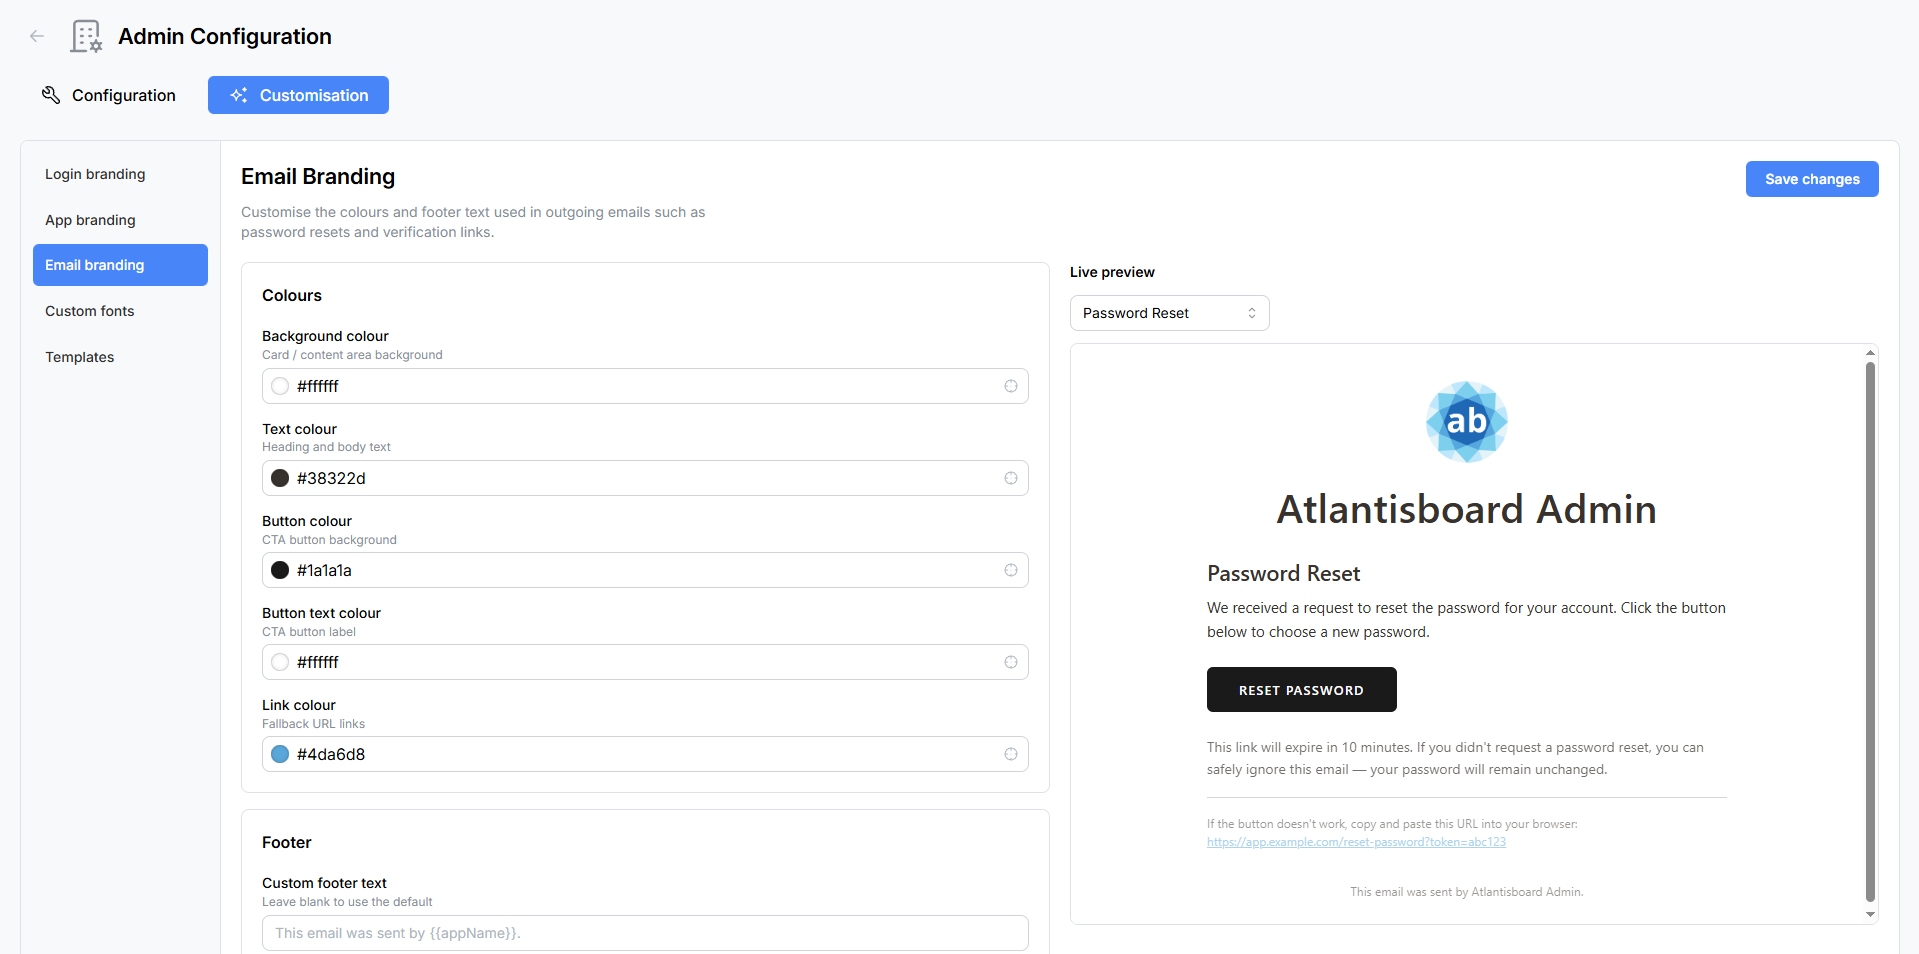Click RESET PASSWORD button in preview
Viewport: 1919px width, 954px height.
pos(1301,690)
